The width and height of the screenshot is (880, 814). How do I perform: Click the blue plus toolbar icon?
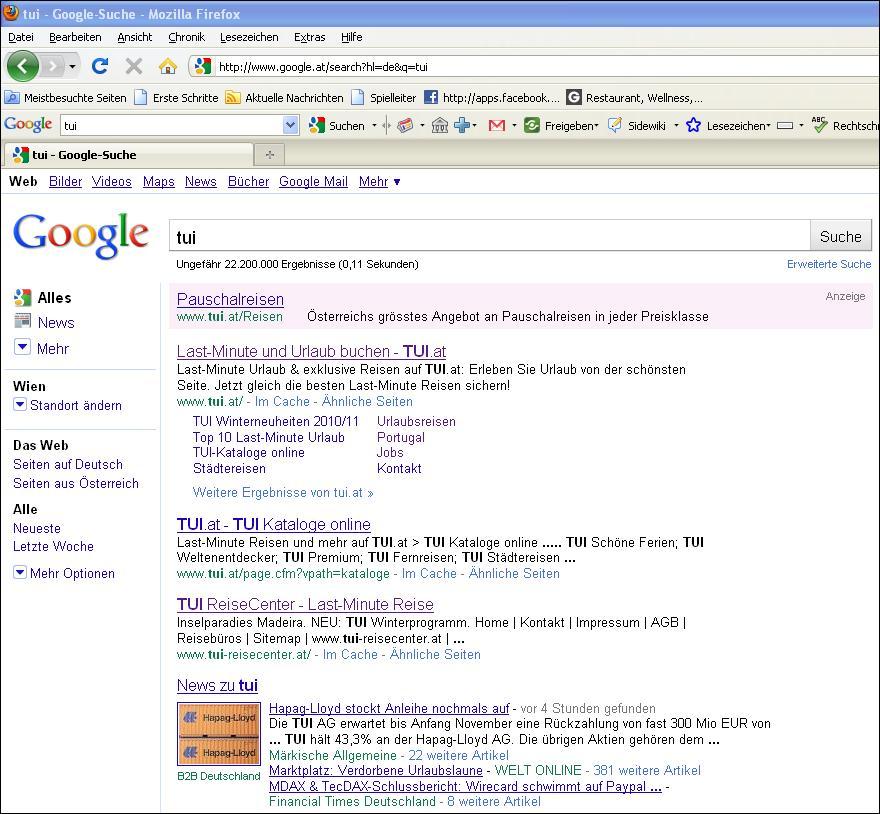462,126
